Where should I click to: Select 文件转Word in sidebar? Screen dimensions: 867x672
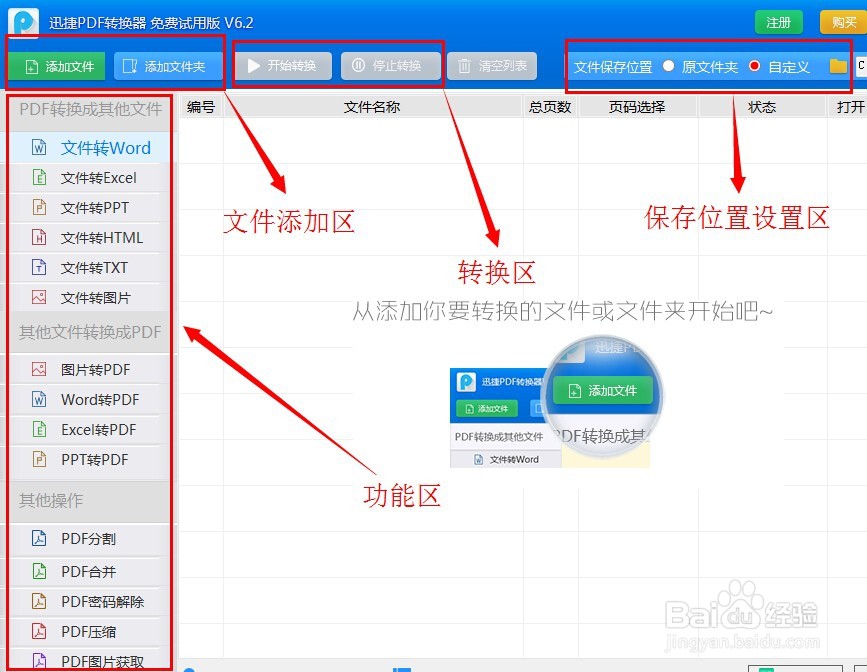pyautogui.click(x=90, y=148)
